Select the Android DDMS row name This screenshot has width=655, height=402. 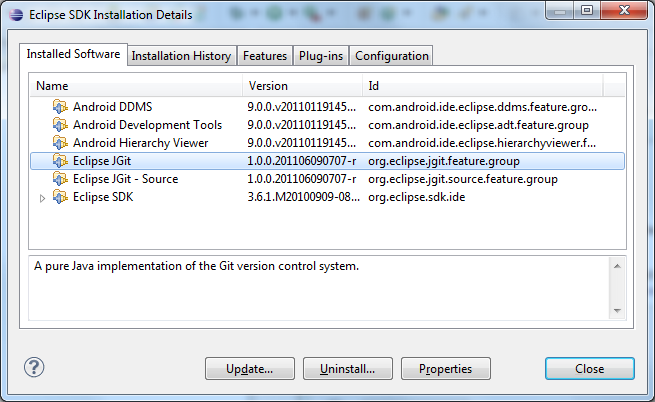pos(112,107)
